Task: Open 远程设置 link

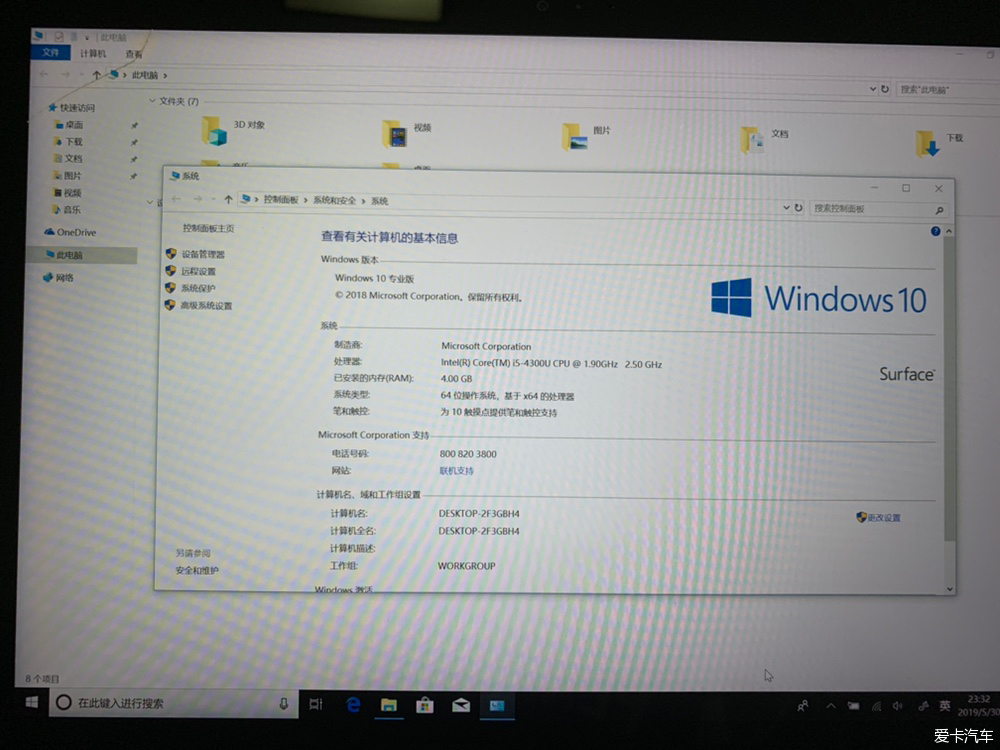Action: click(x=198, y=271)
